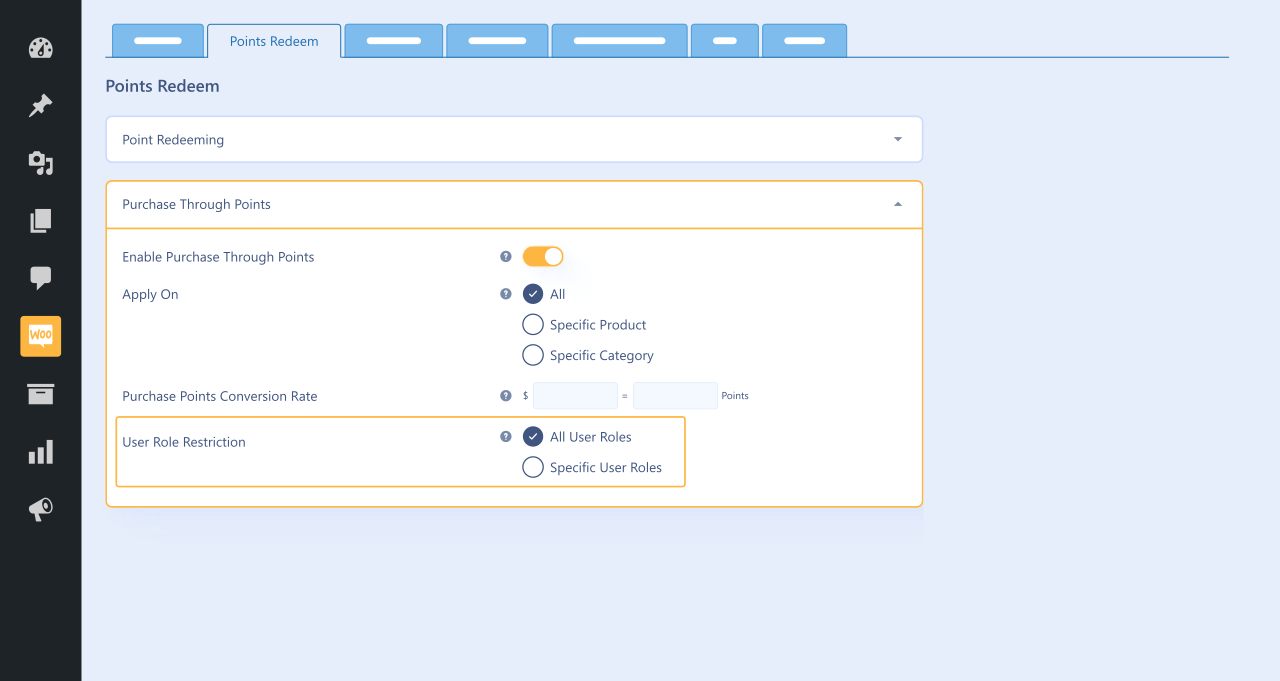Open the WooCommerce Woo icon in sidebar

pos(40,336)
